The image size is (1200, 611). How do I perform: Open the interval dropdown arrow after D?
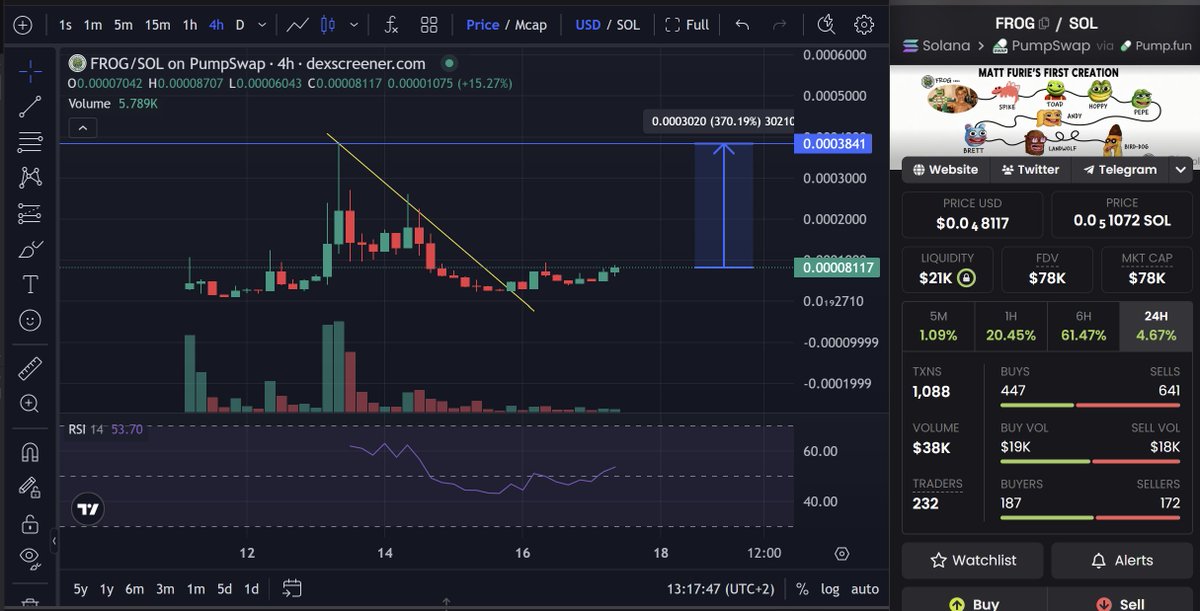[262, 25]
